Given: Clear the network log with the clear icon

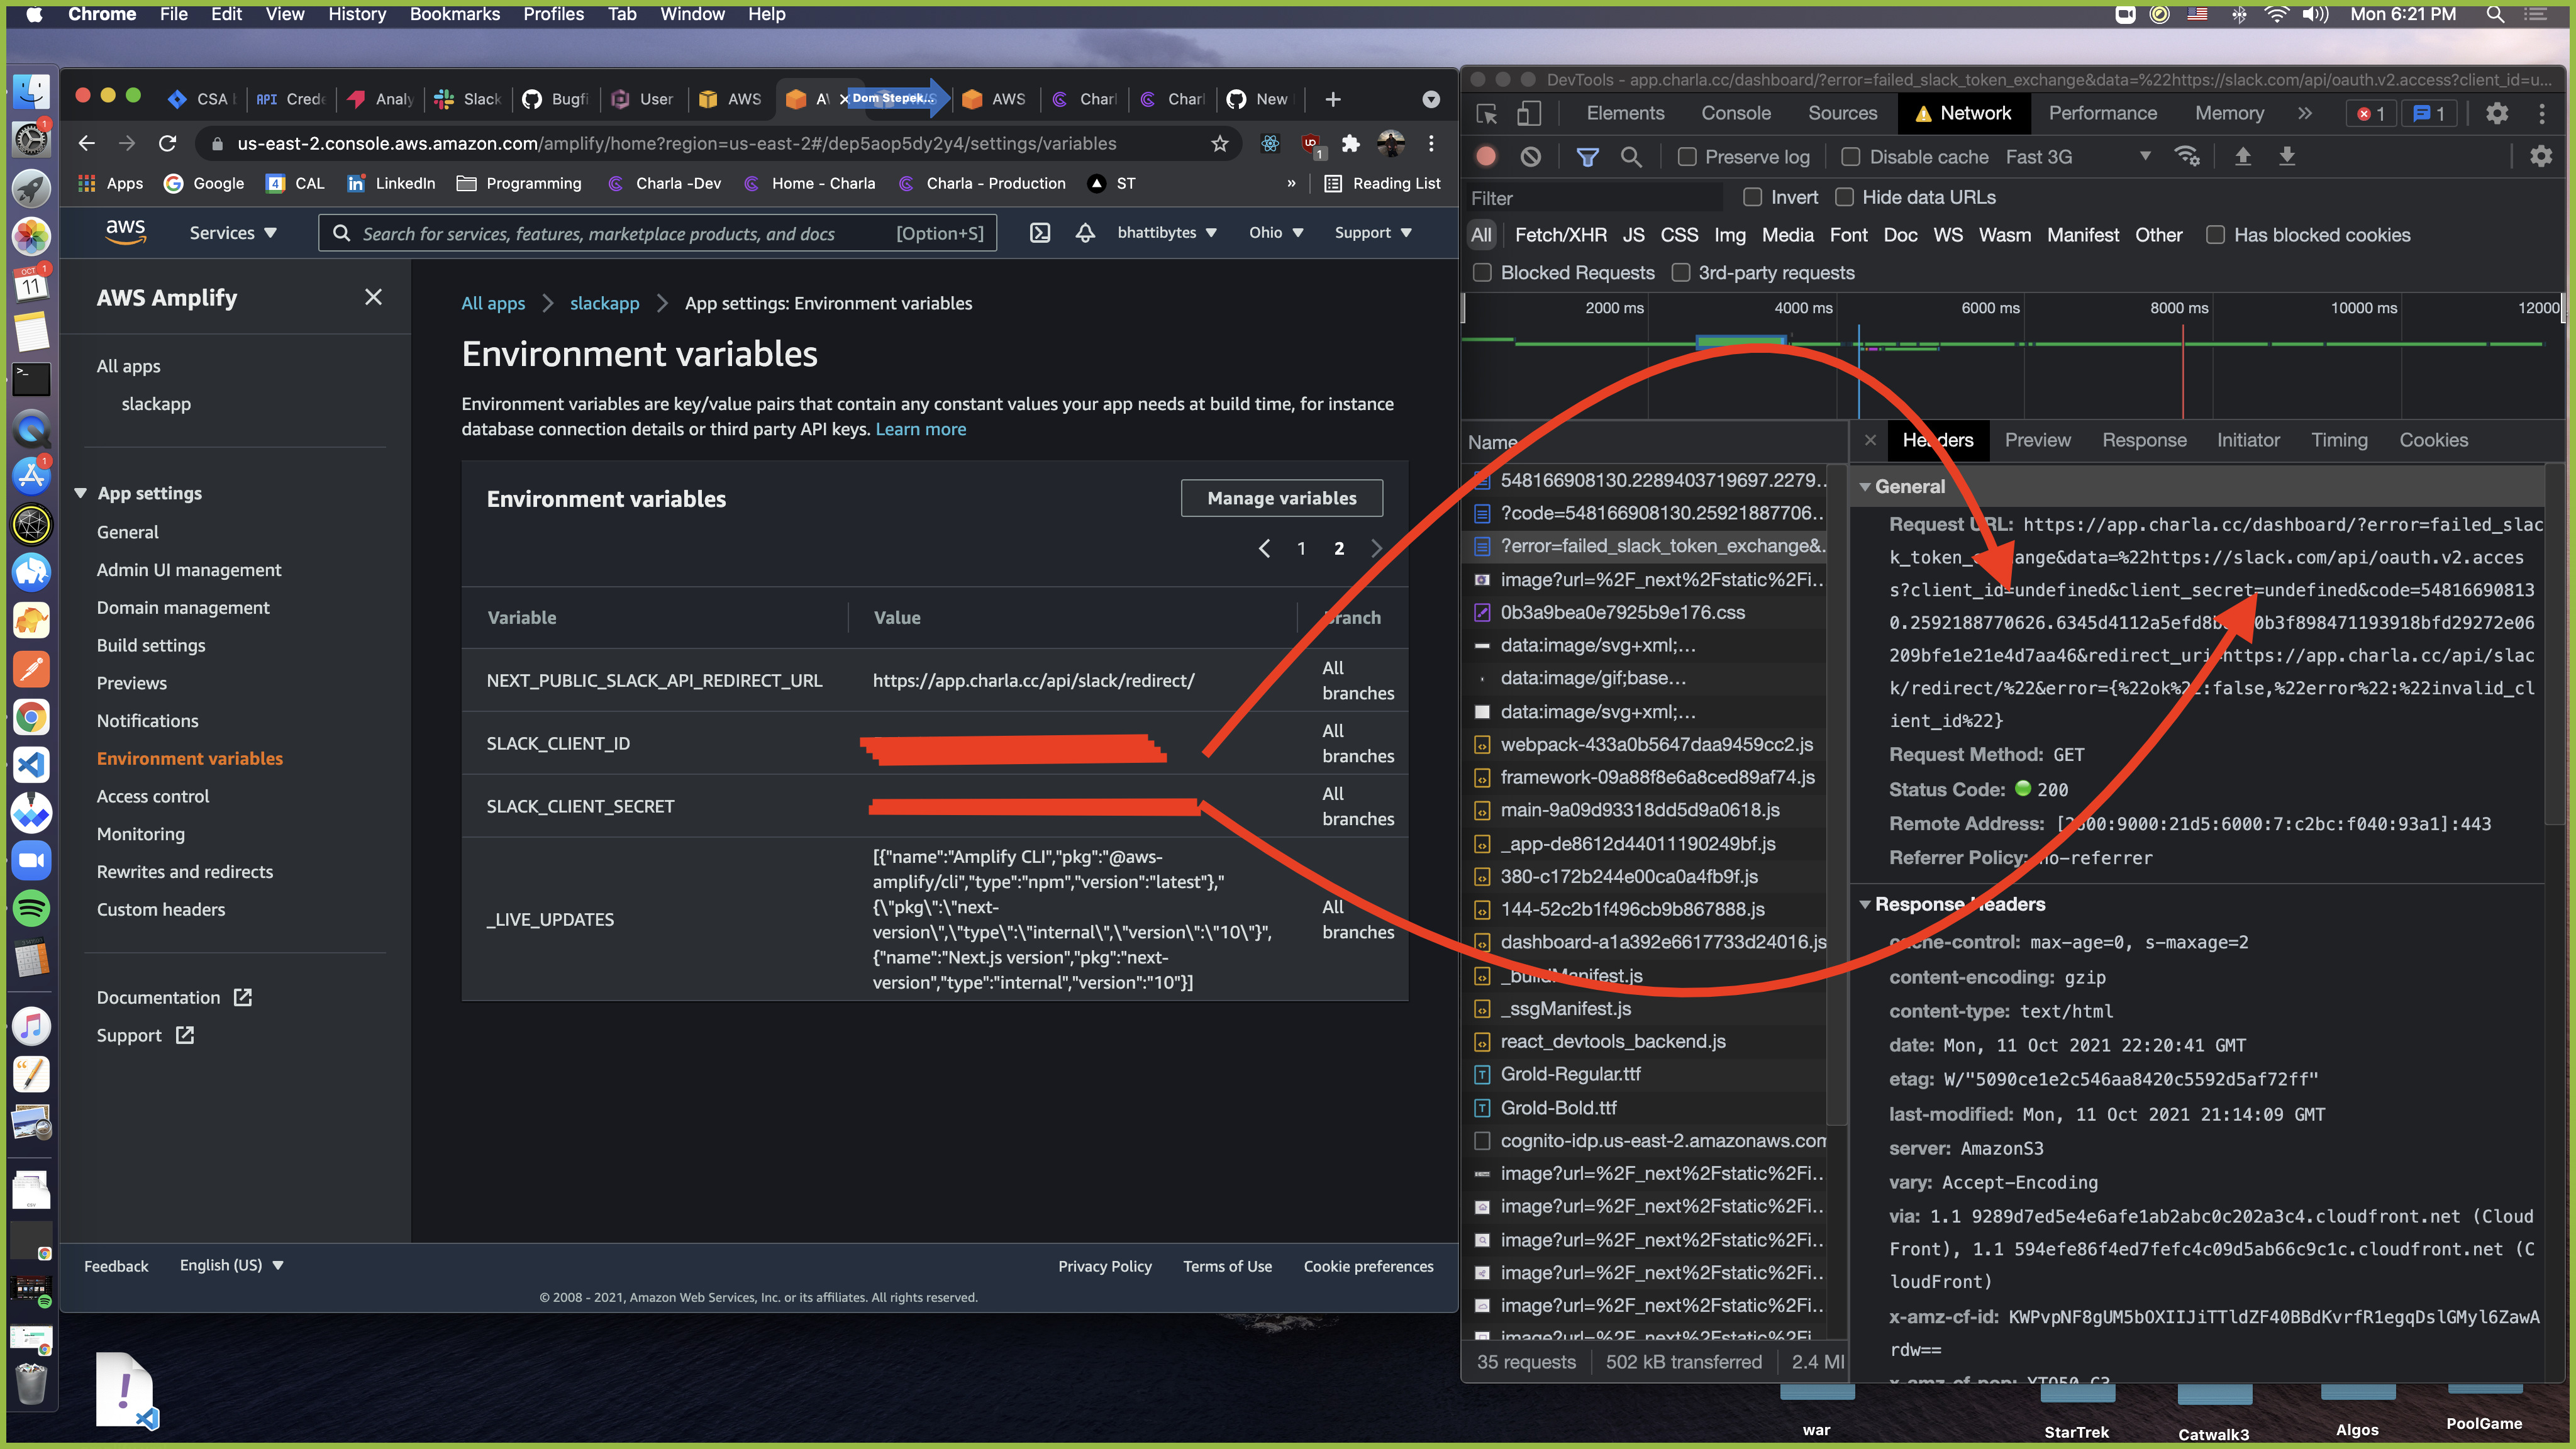Looking at the screenshot, I should [x=1531, y=157].
